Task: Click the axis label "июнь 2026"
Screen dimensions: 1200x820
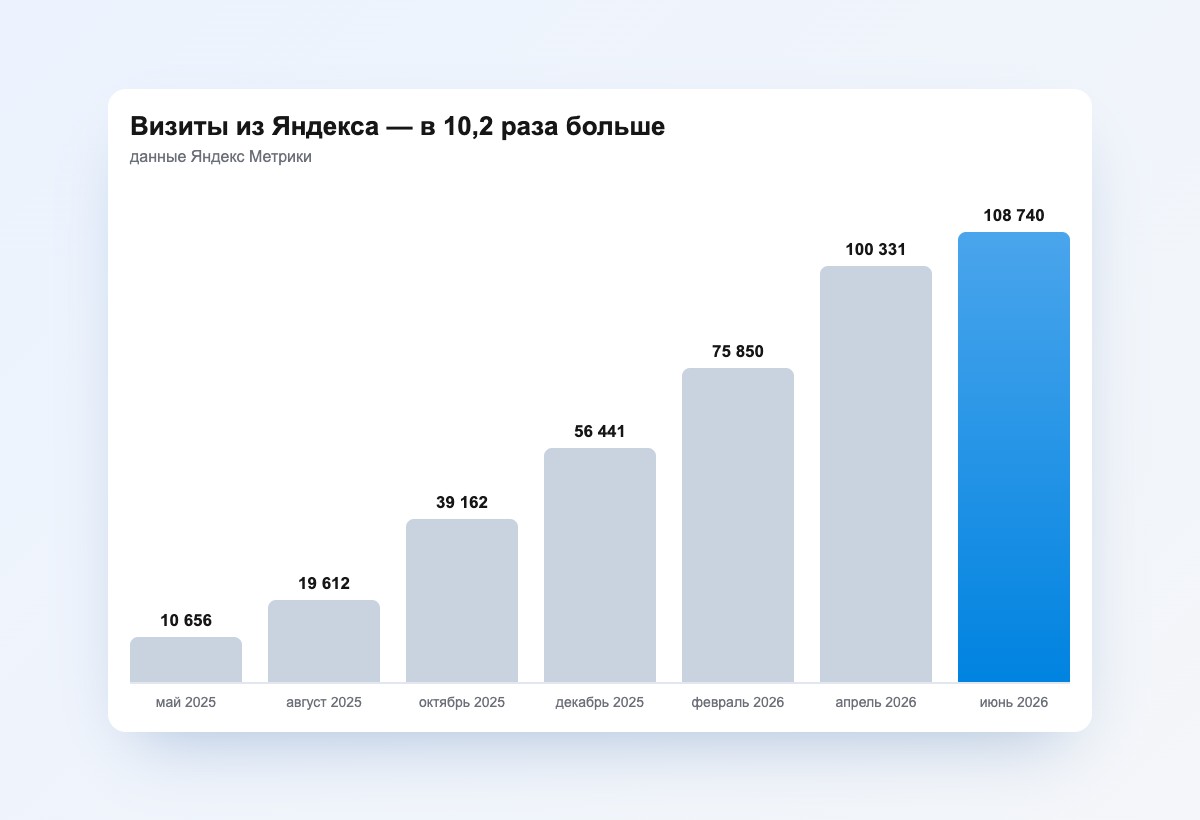Action: click(x=1014, y=703)
